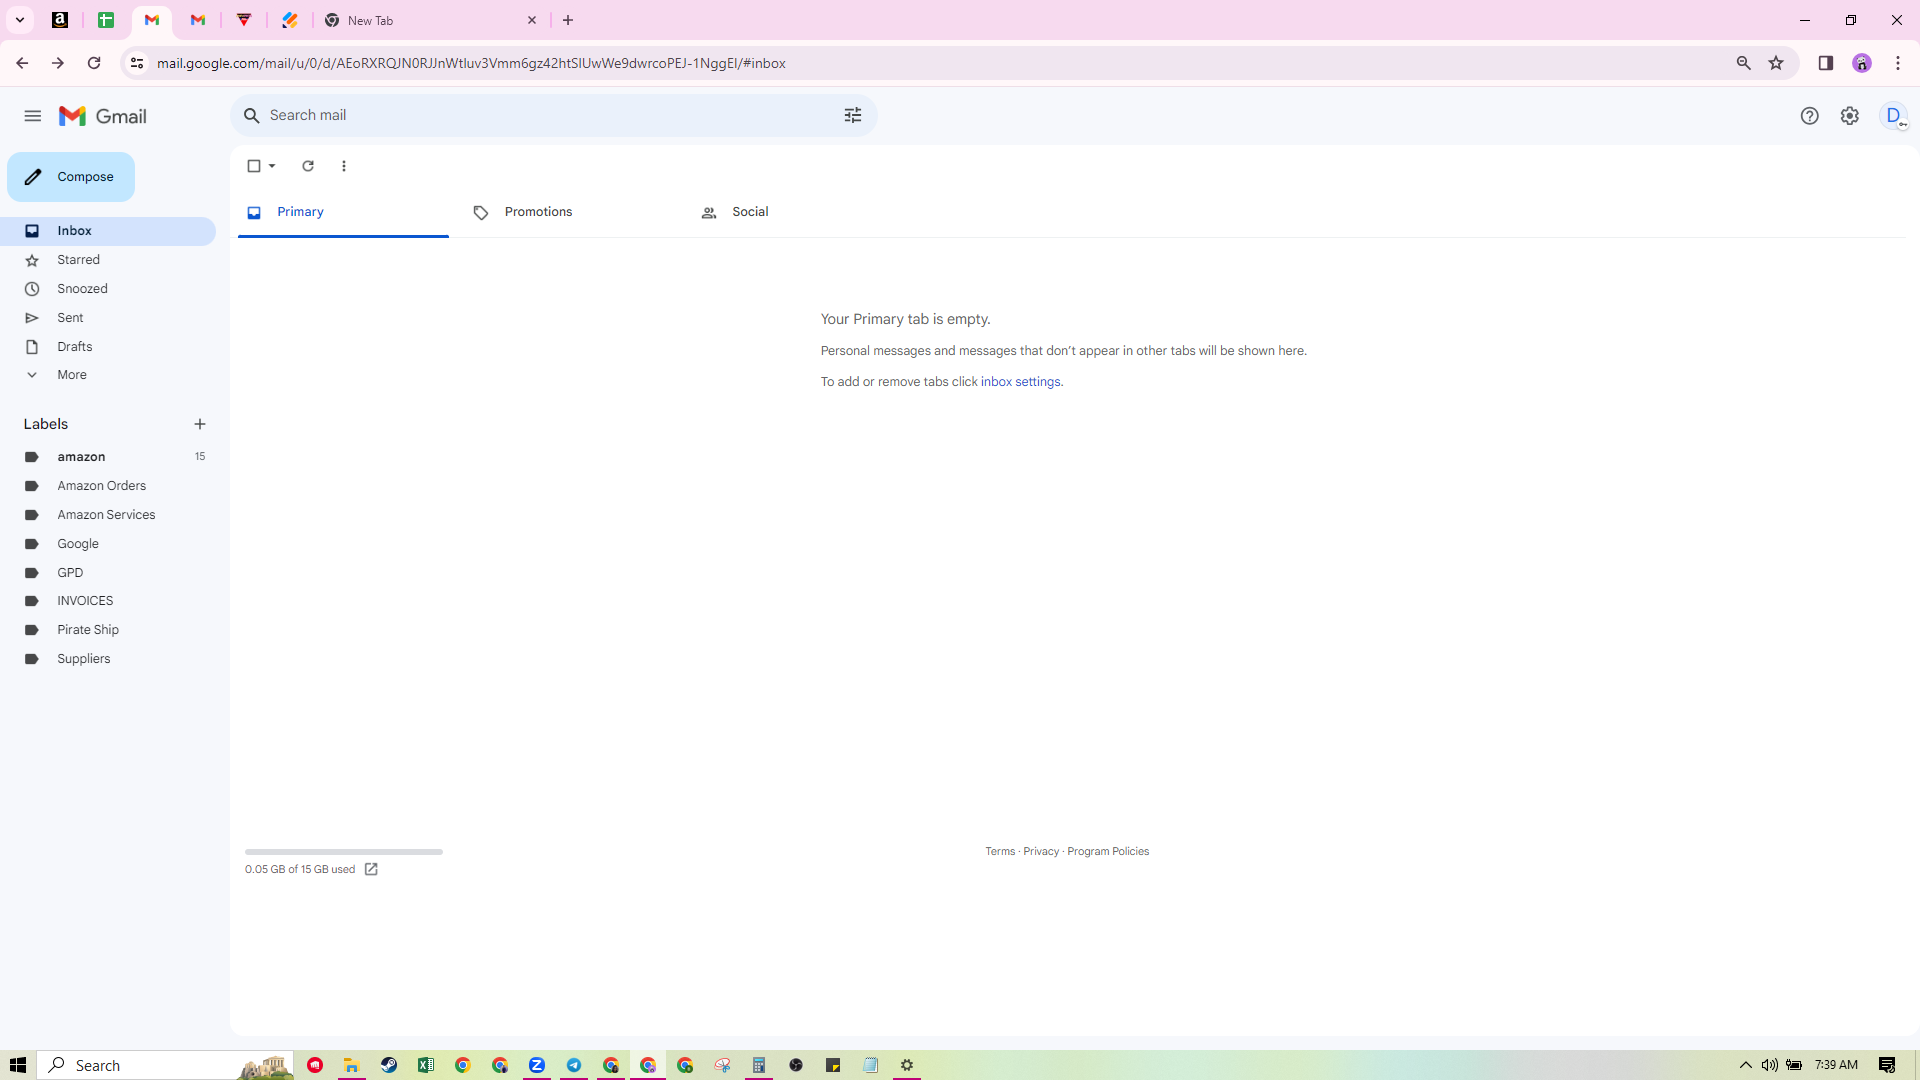This screenshot has height=1080, width=1920.
Task: Go forward using browser forward arrow
Action: pyautogui.click(x=58, y=63)
